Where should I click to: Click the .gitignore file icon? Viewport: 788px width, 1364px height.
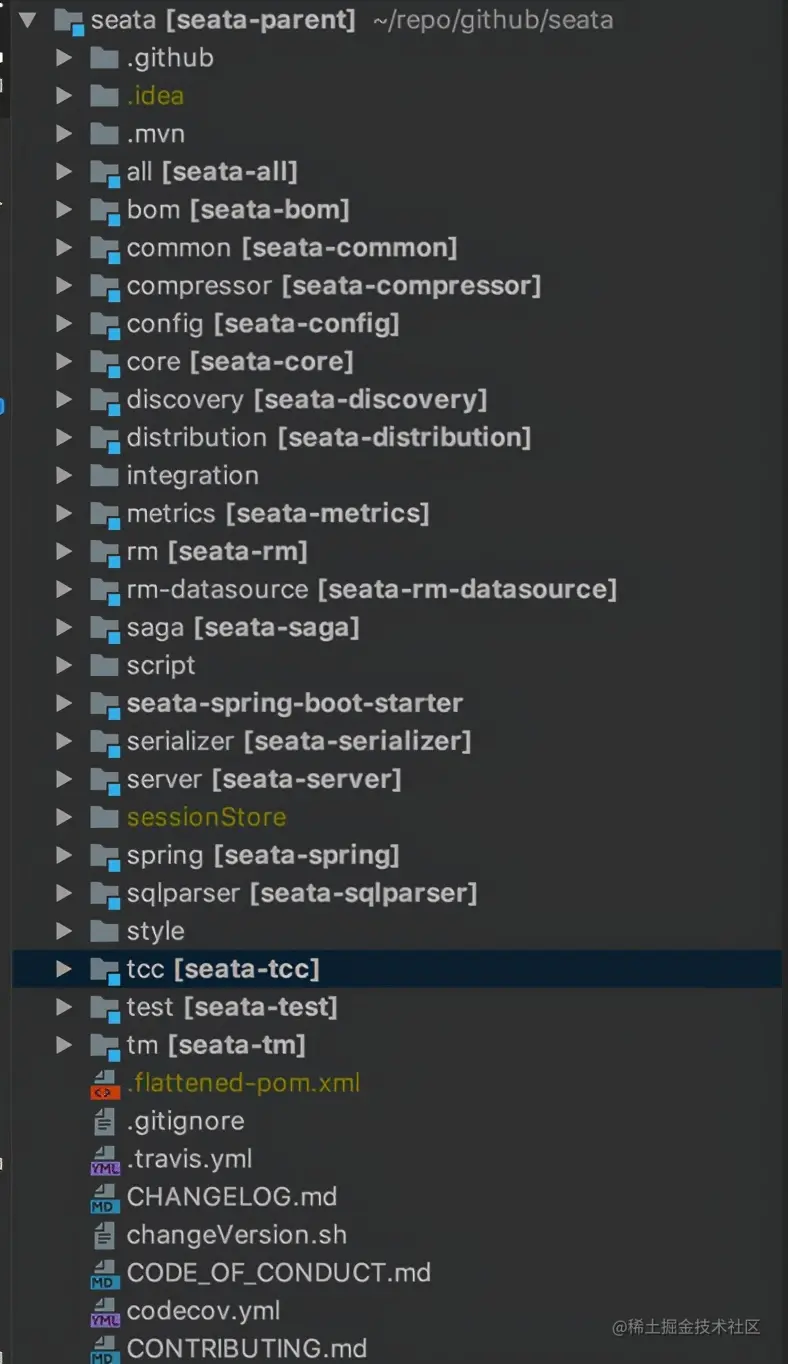pos(104,1121)
